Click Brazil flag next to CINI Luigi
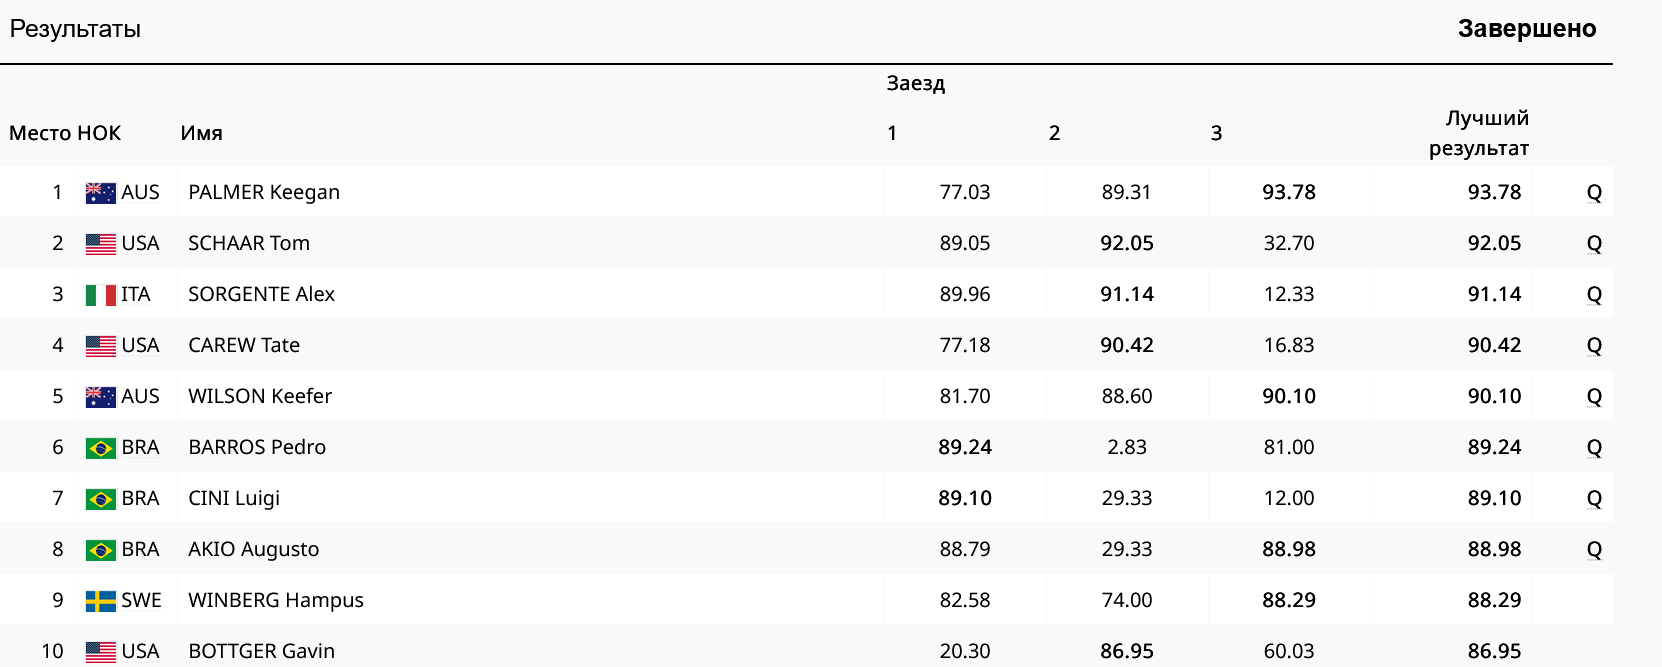The image size is (1662, 667). pos(100,499)
